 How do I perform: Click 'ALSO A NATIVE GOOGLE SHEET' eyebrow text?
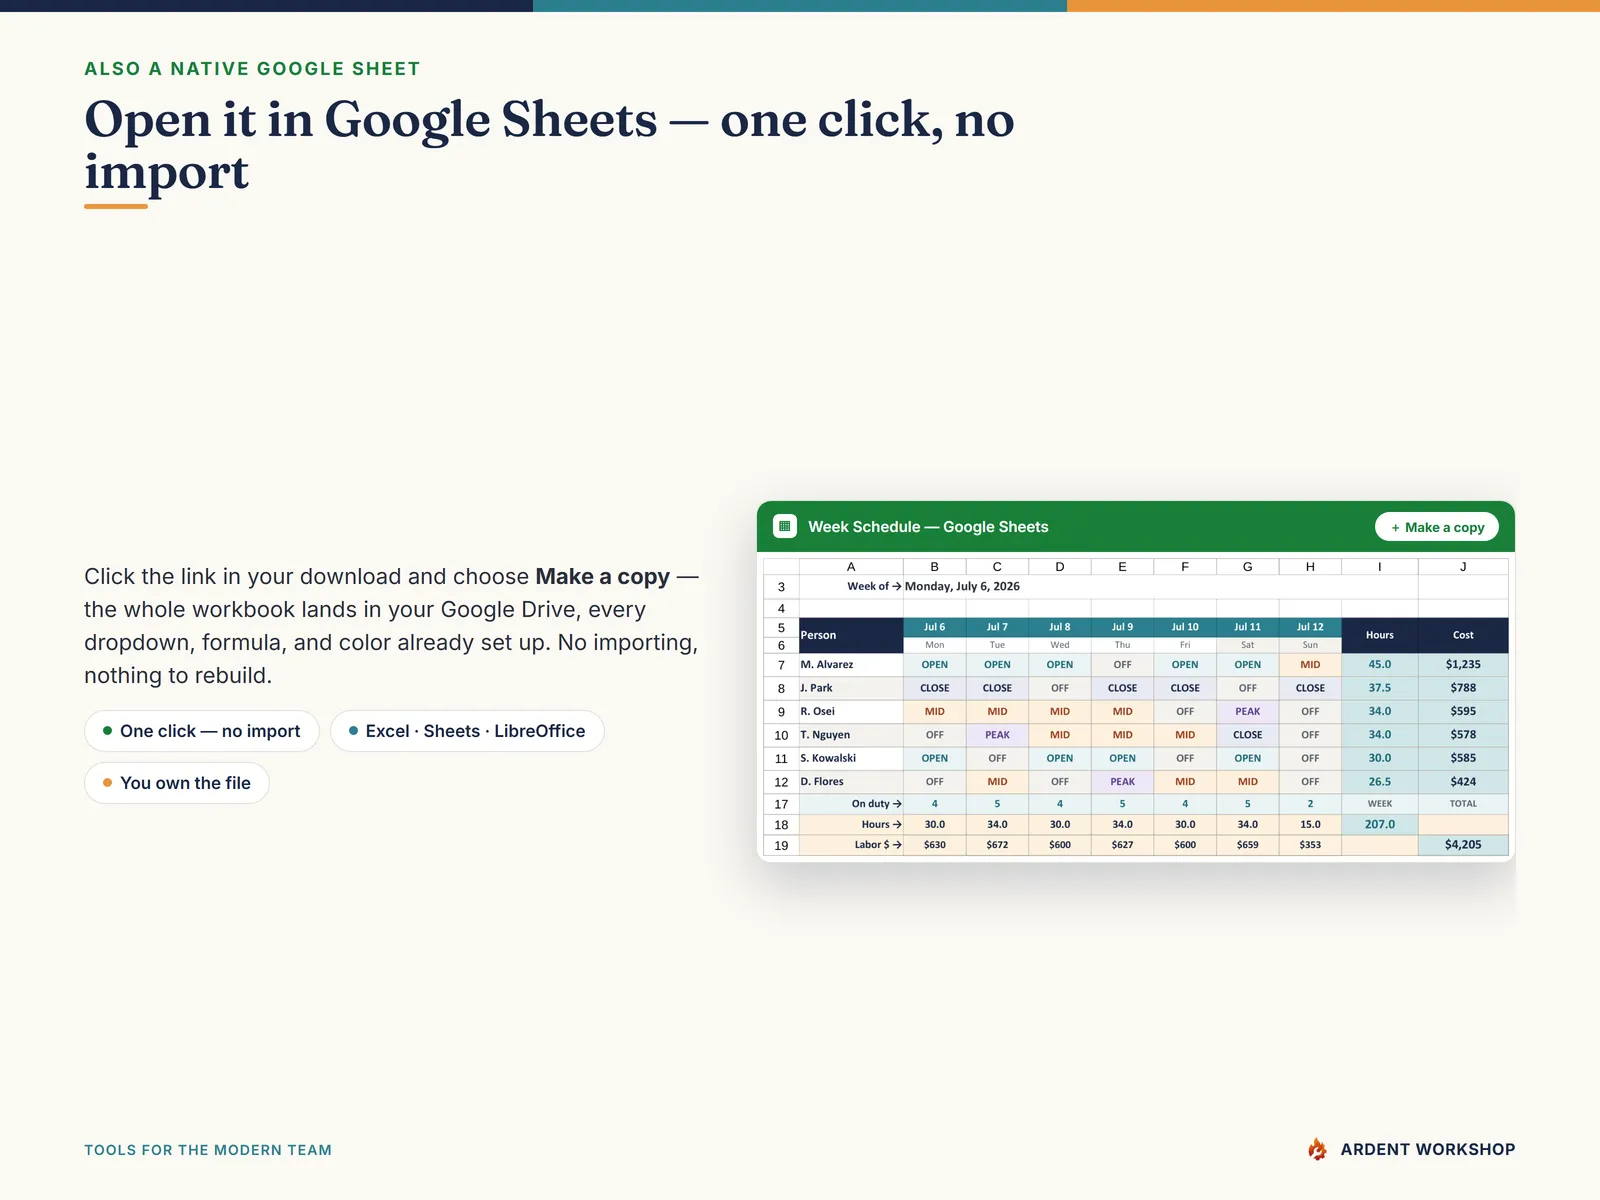252,69
